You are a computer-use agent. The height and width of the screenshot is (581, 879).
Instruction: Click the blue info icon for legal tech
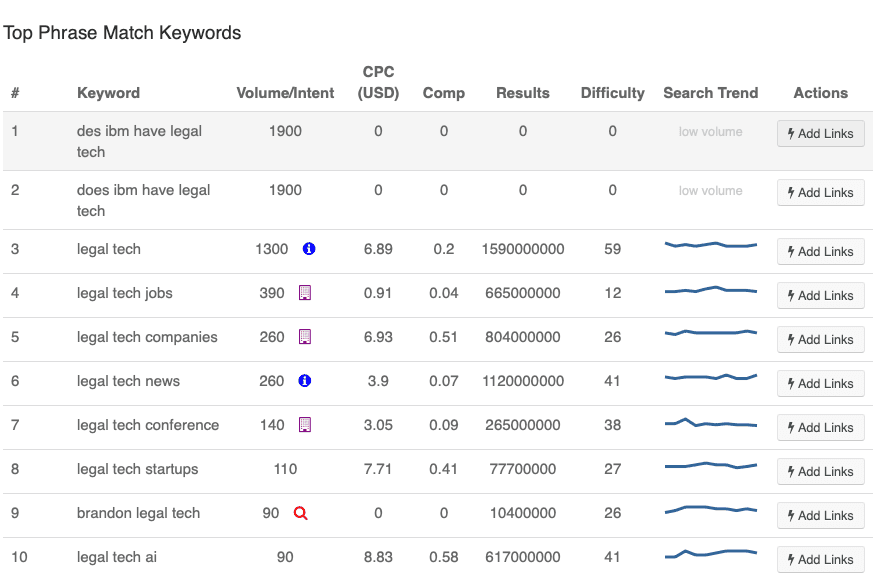click(308, 249)
